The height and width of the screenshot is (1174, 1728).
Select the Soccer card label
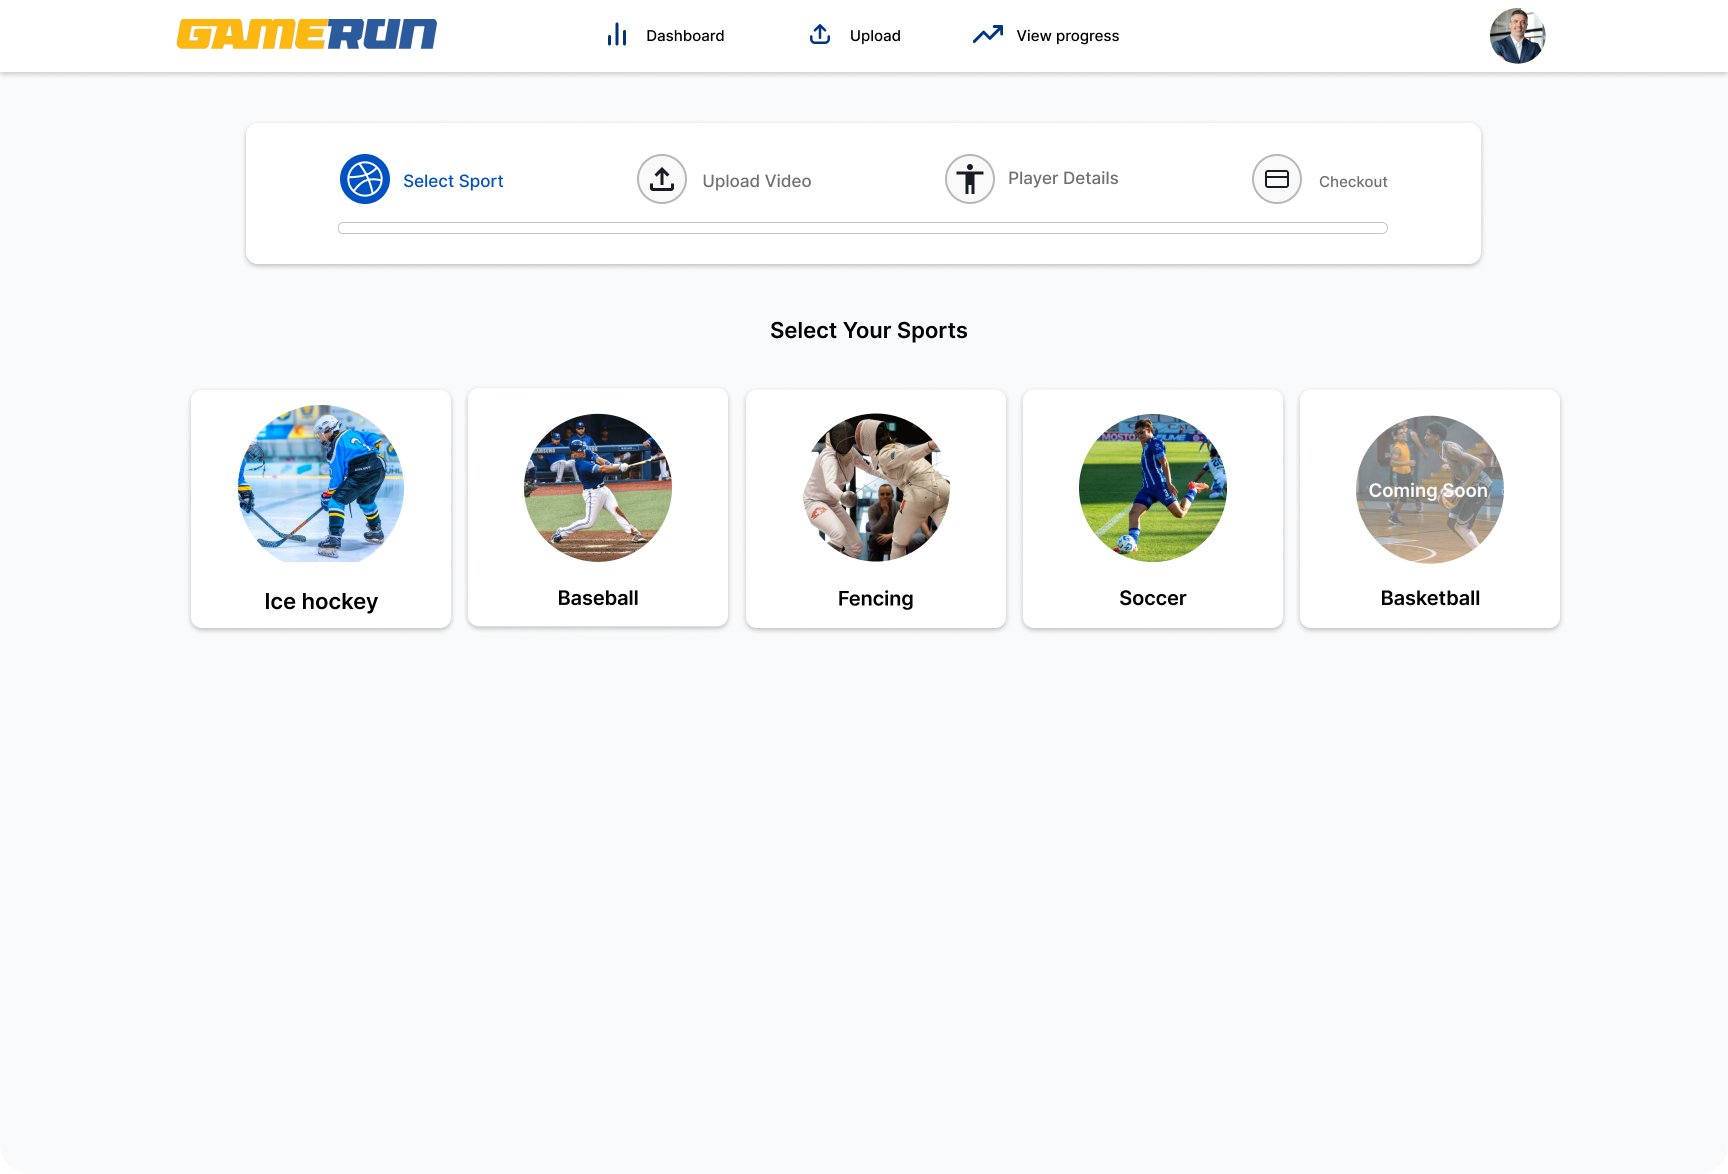1153,598
